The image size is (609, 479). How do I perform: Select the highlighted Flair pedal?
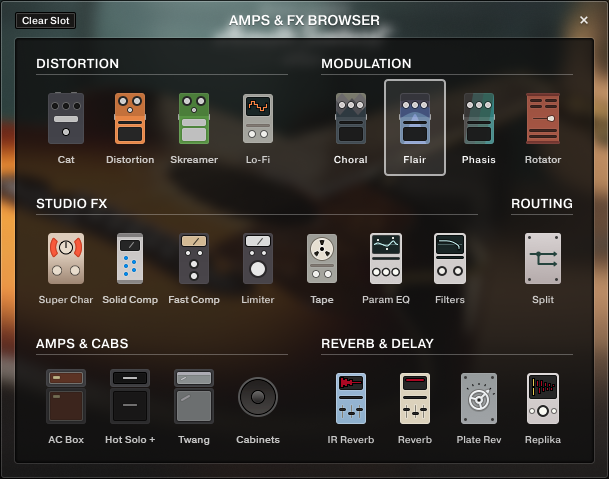coord(415,120)
